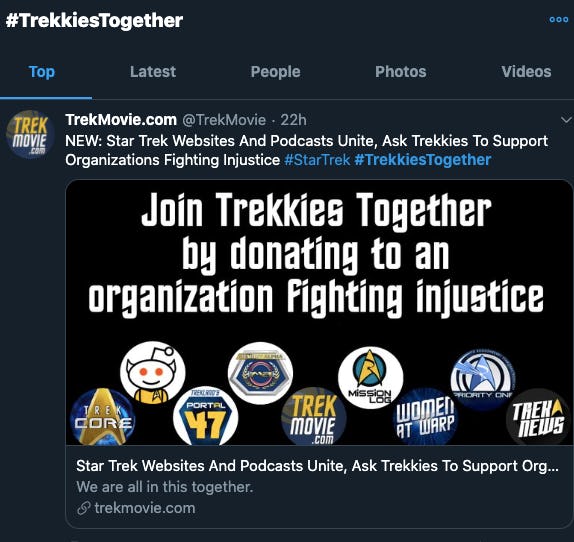This screenshot has height=542, width=574.
Task: Open the TrekMovie.com account name
Action: (x=121, y=120)
